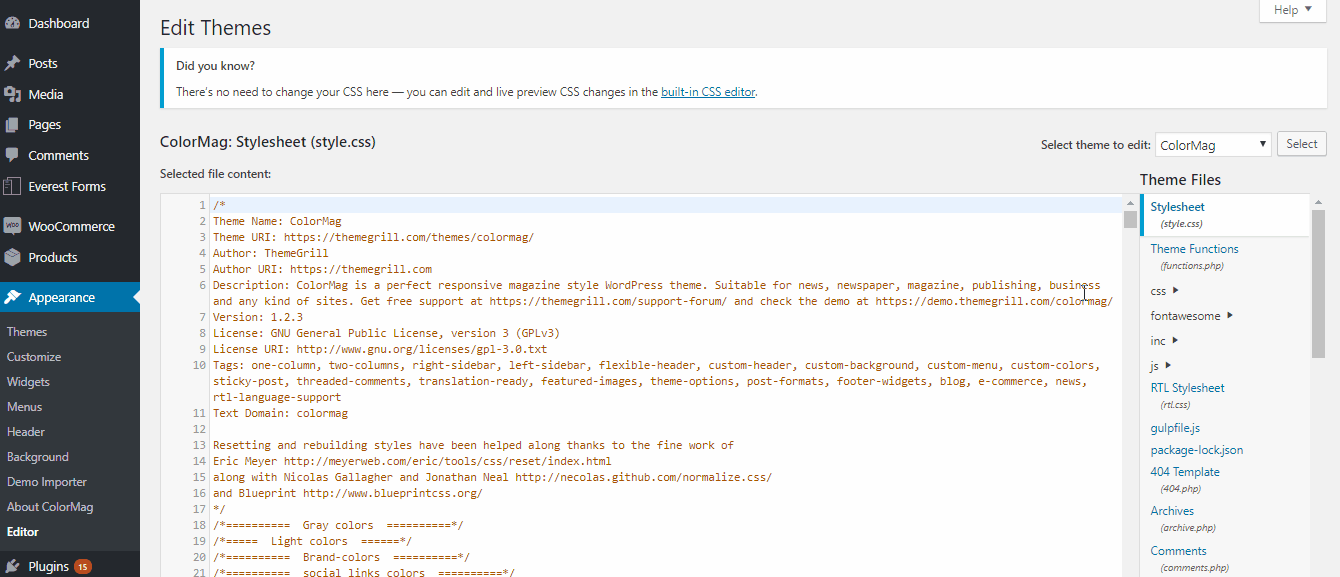The height and width of the screenshot is (577, 1340).
Task: Open package-lock.json file
Action: click(x=1197, y=450)
